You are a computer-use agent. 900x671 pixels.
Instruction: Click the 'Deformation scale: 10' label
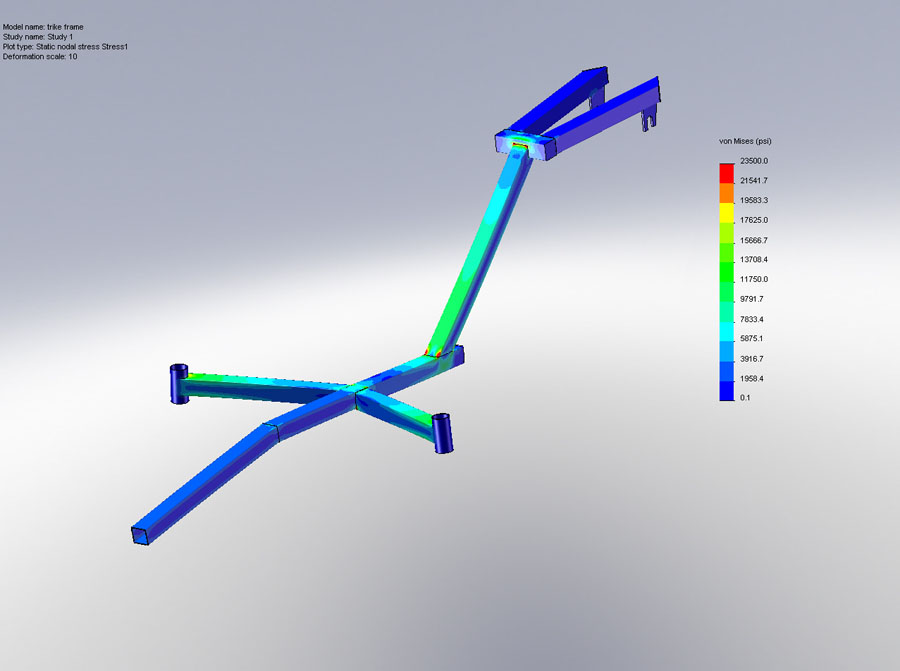pyautogui.click(x=40, y=56)
